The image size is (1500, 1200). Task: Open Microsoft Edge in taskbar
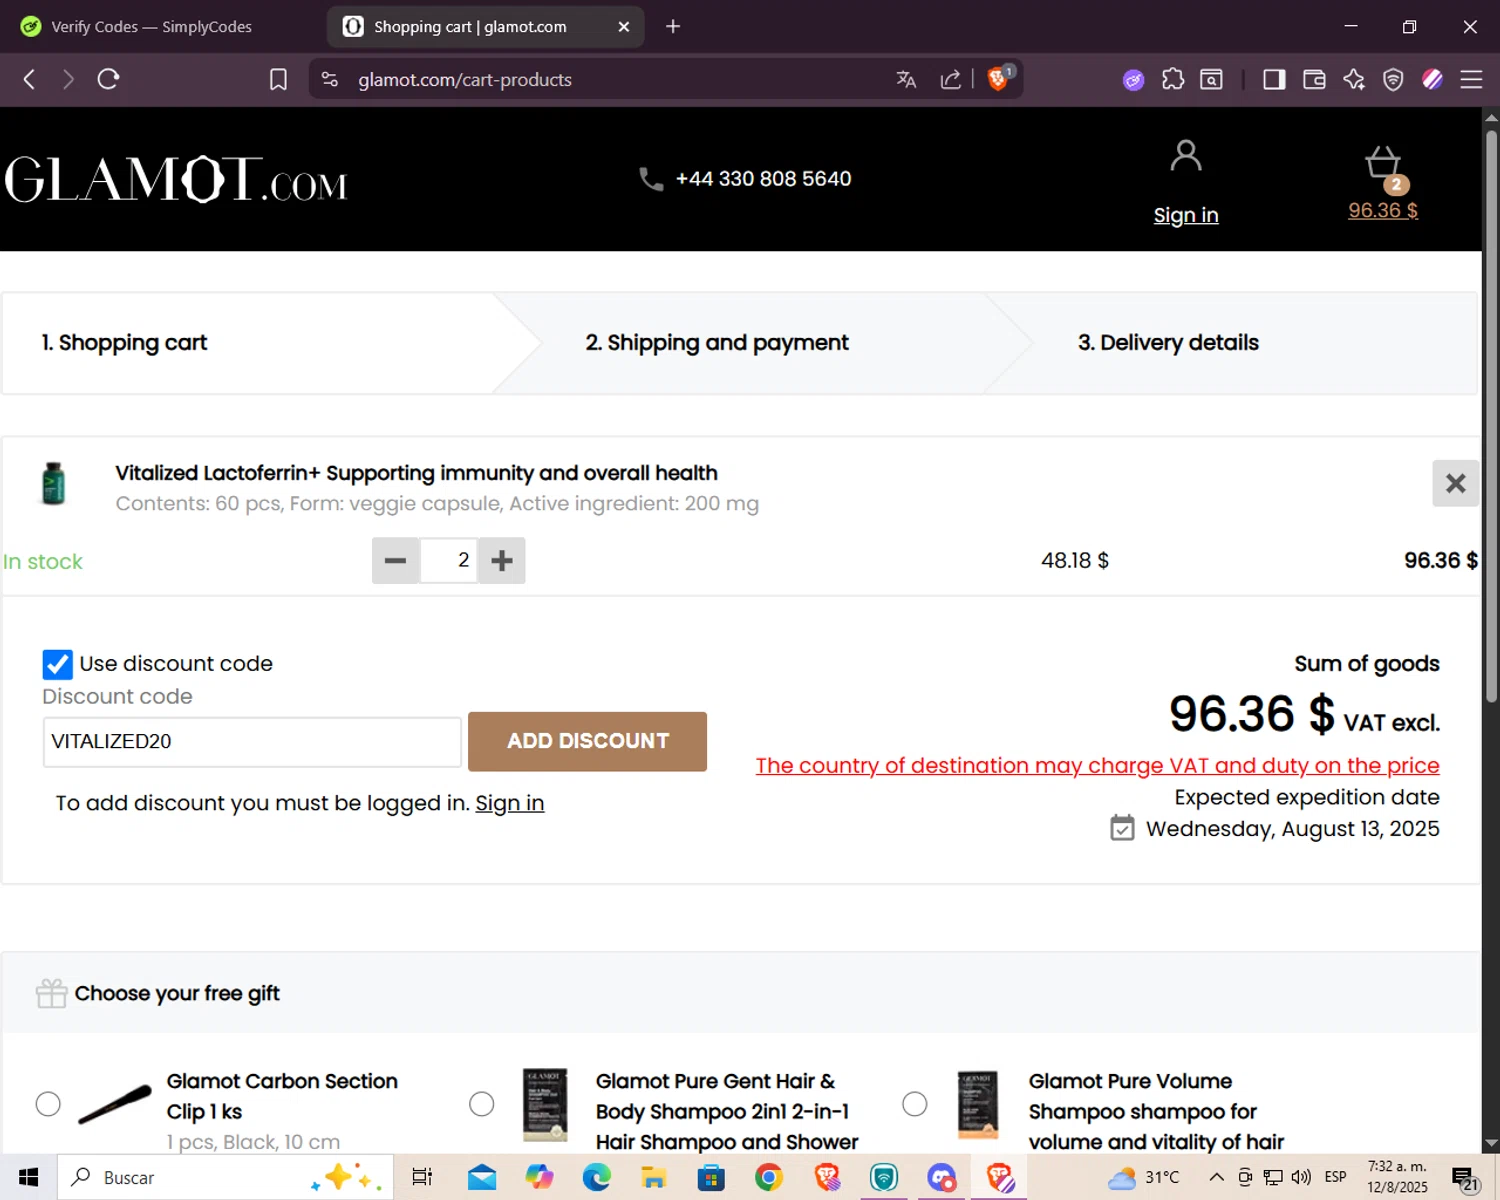click(597, 1178)
